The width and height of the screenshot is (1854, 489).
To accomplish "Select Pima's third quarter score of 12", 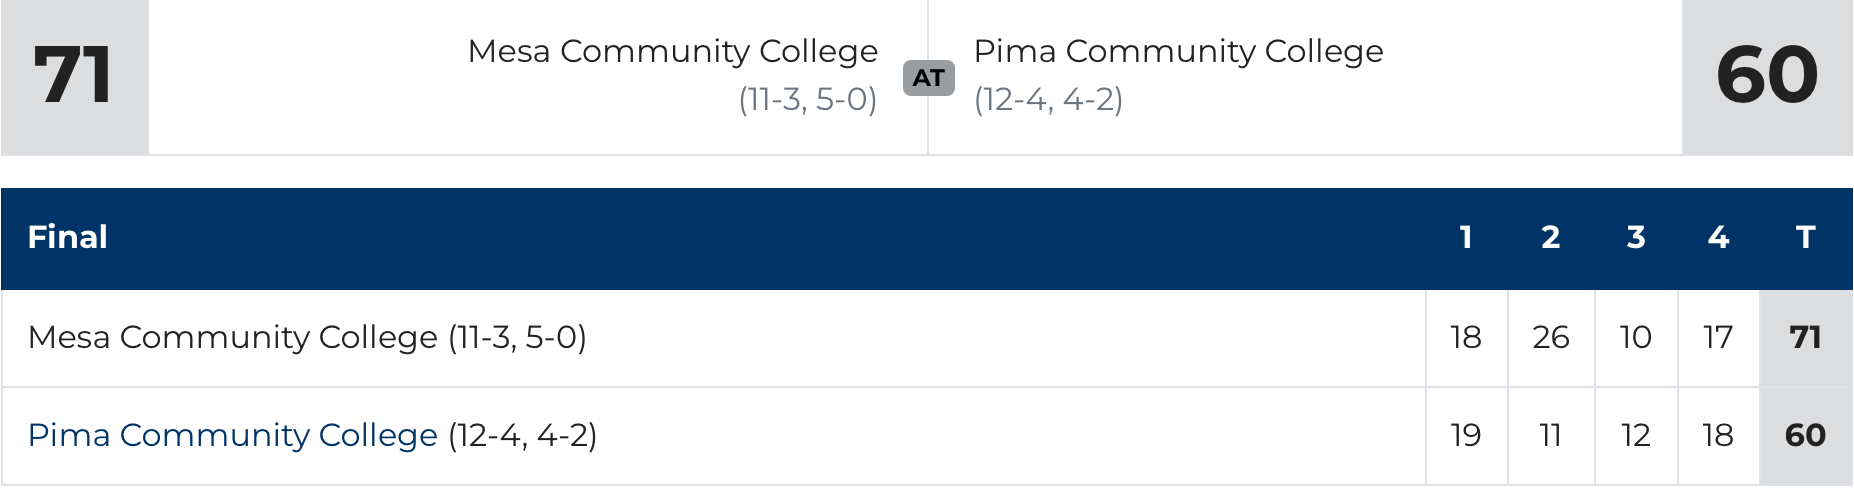I will [x=1635, y=435].
